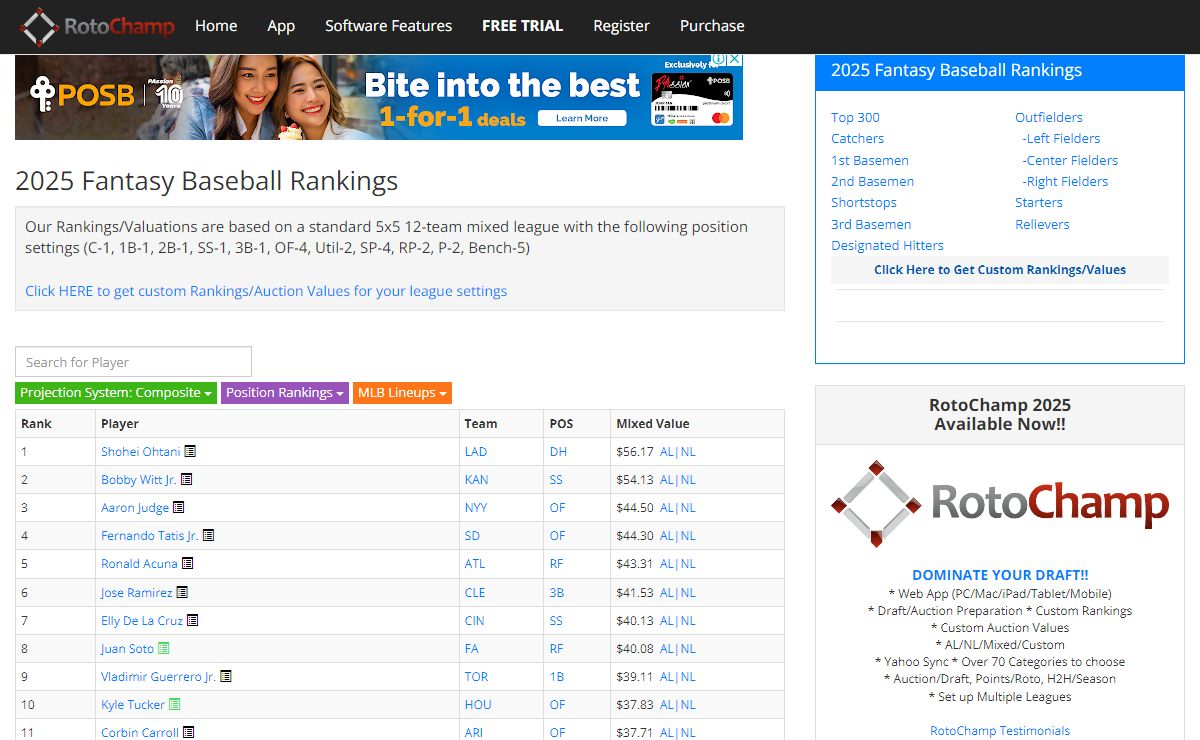1200x740 pixels.
Task: Open notes icon beside Fernando Tatis Jr.
Action: (x=208, y=536)
